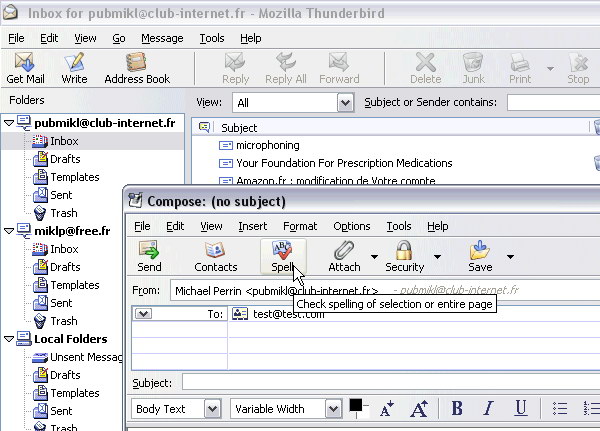Select Trash under pubmikl@club-internet.fr
The image size is (600, 431).
(x=64, y=213)
